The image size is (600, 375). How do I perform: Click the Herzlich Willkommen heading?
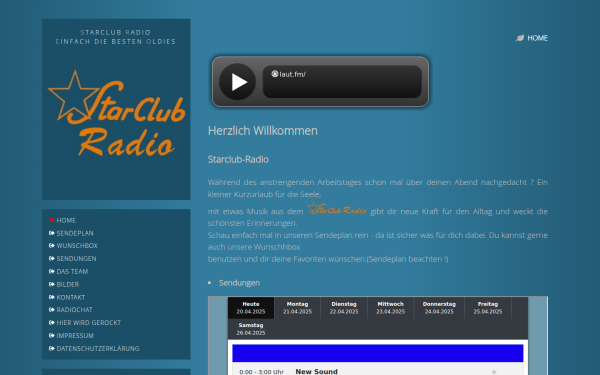click(x=262, y=131)
